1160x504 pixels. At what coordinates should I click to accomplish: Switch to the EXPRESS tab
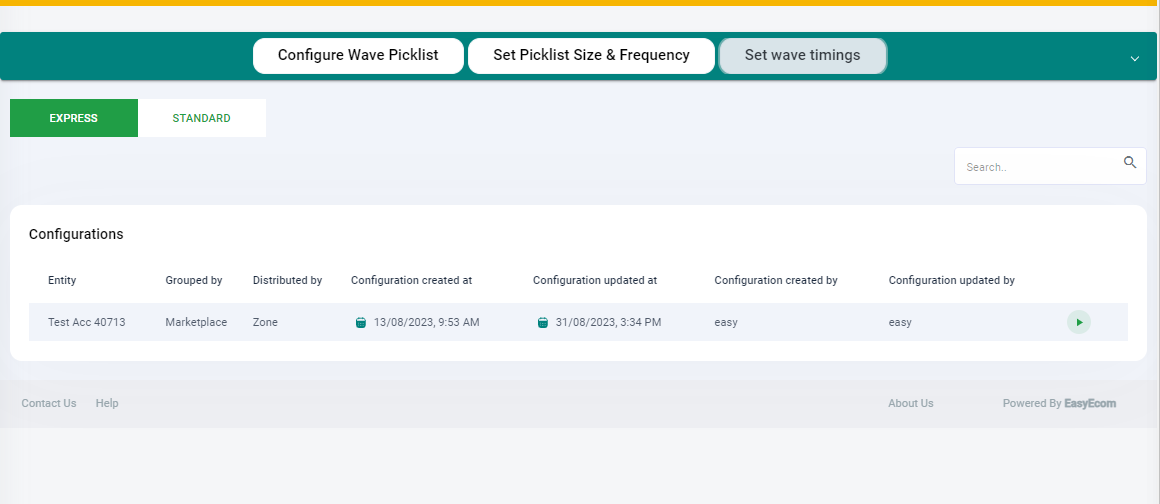pos(74,118)
